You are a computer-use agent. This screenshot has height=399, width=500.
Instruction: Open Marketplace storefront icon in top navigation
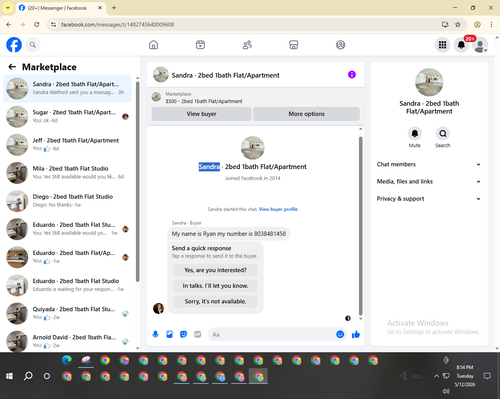pos(294,45)
